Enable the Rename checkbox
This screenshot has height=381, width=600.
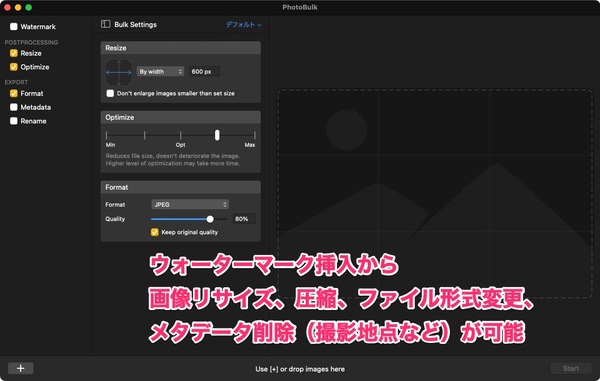[14, 121]
